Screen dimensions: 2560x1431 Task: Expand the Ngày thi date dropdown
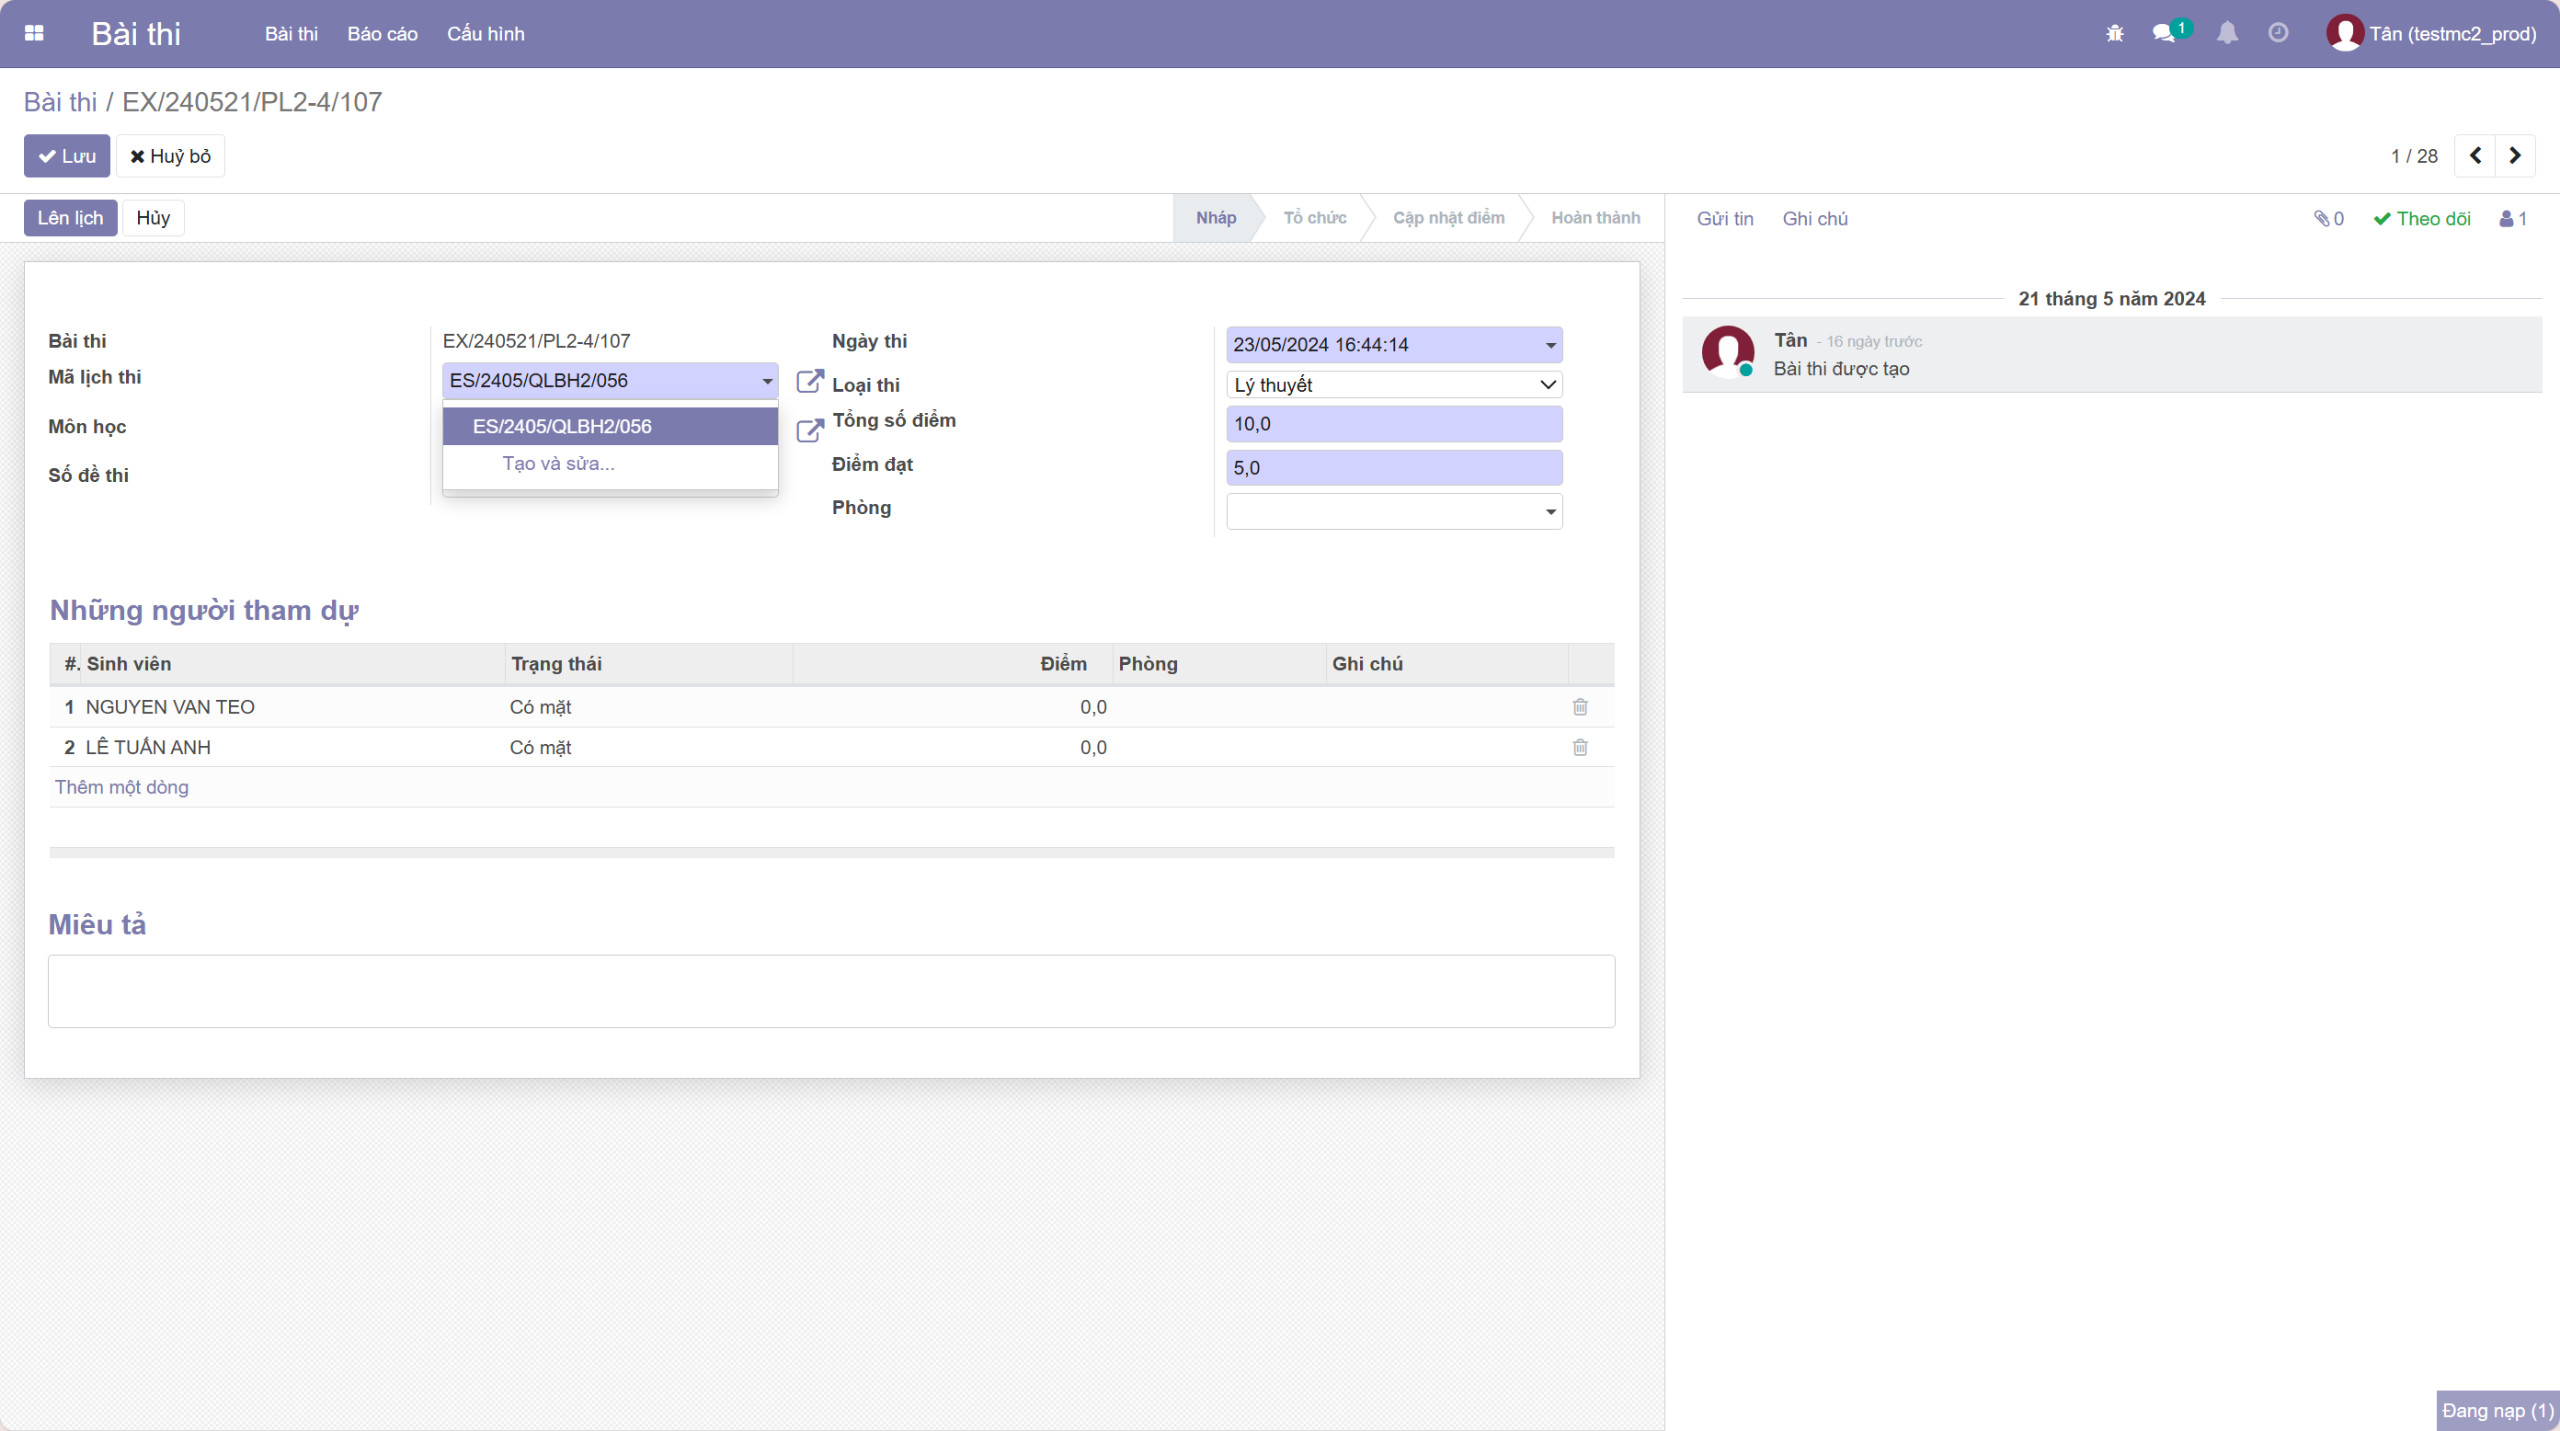(x=1550, y=345)
